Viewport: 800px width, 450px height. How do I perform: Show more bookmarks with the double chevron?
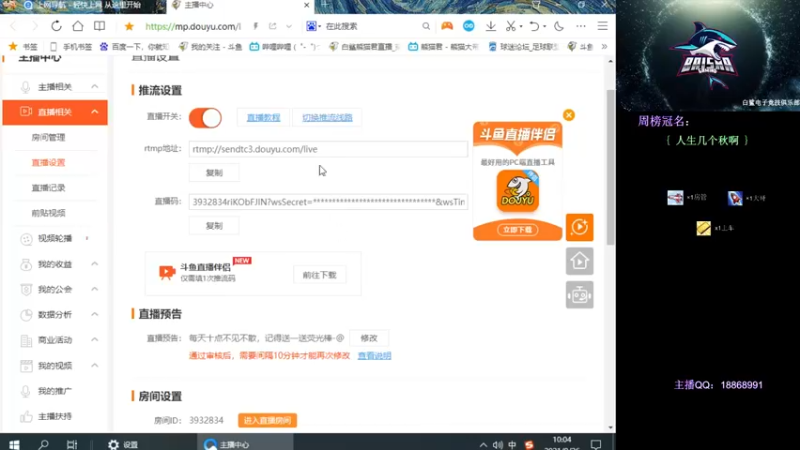(x=605, y=46)
